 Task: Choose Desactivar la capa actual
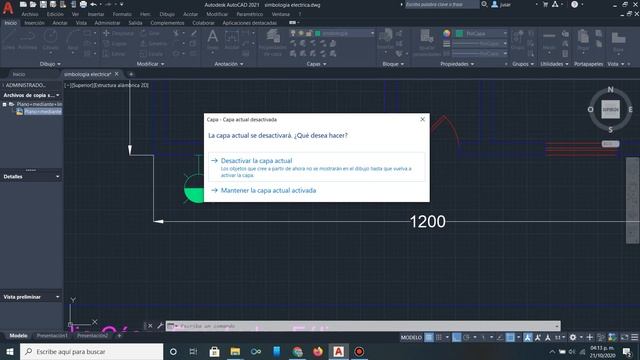coord(316,167)
